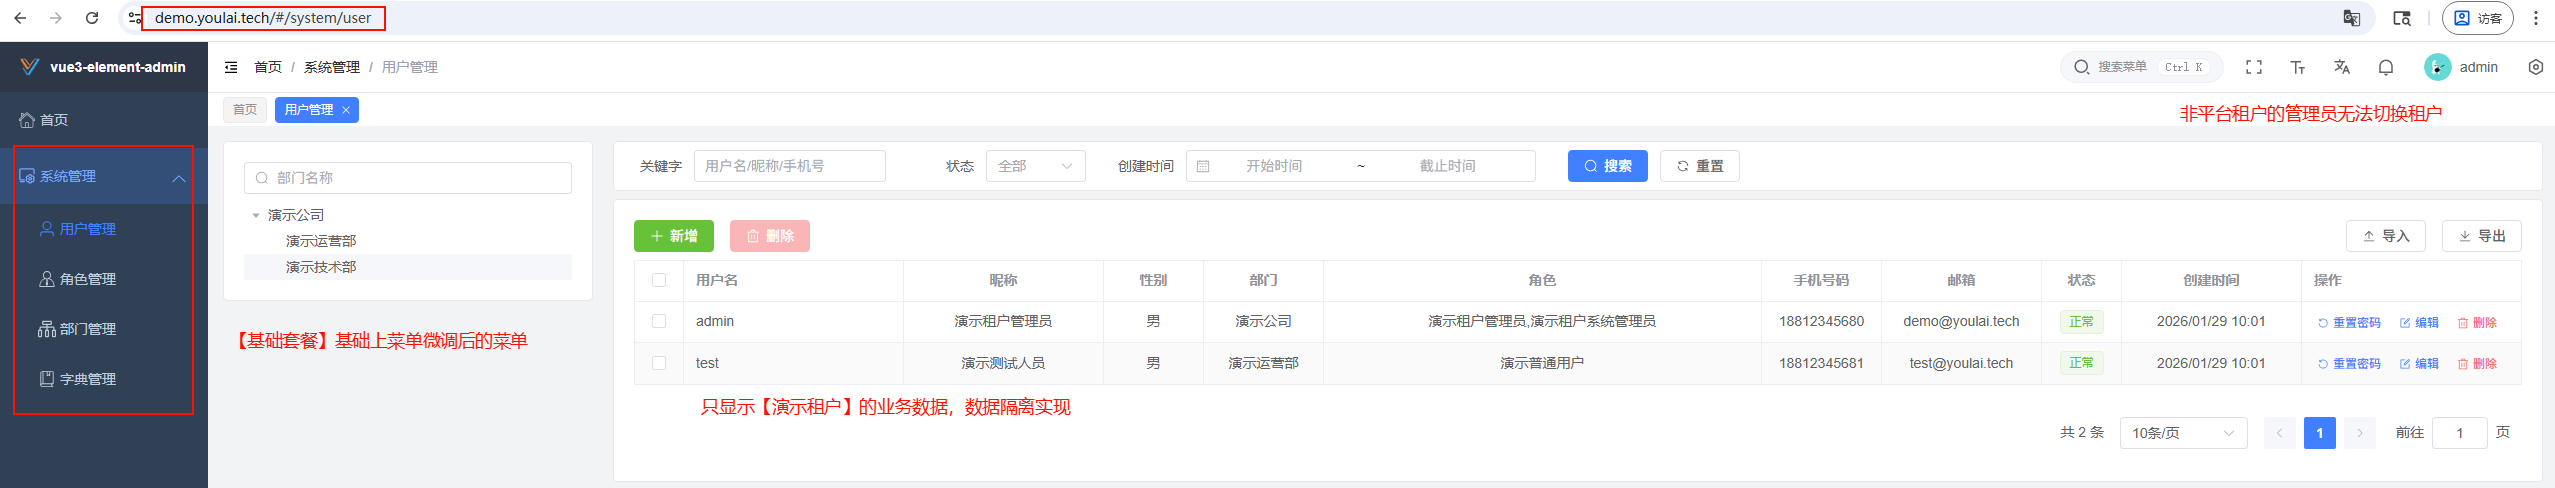Focus the 前往 page jump field

[x=2460, y=433]
